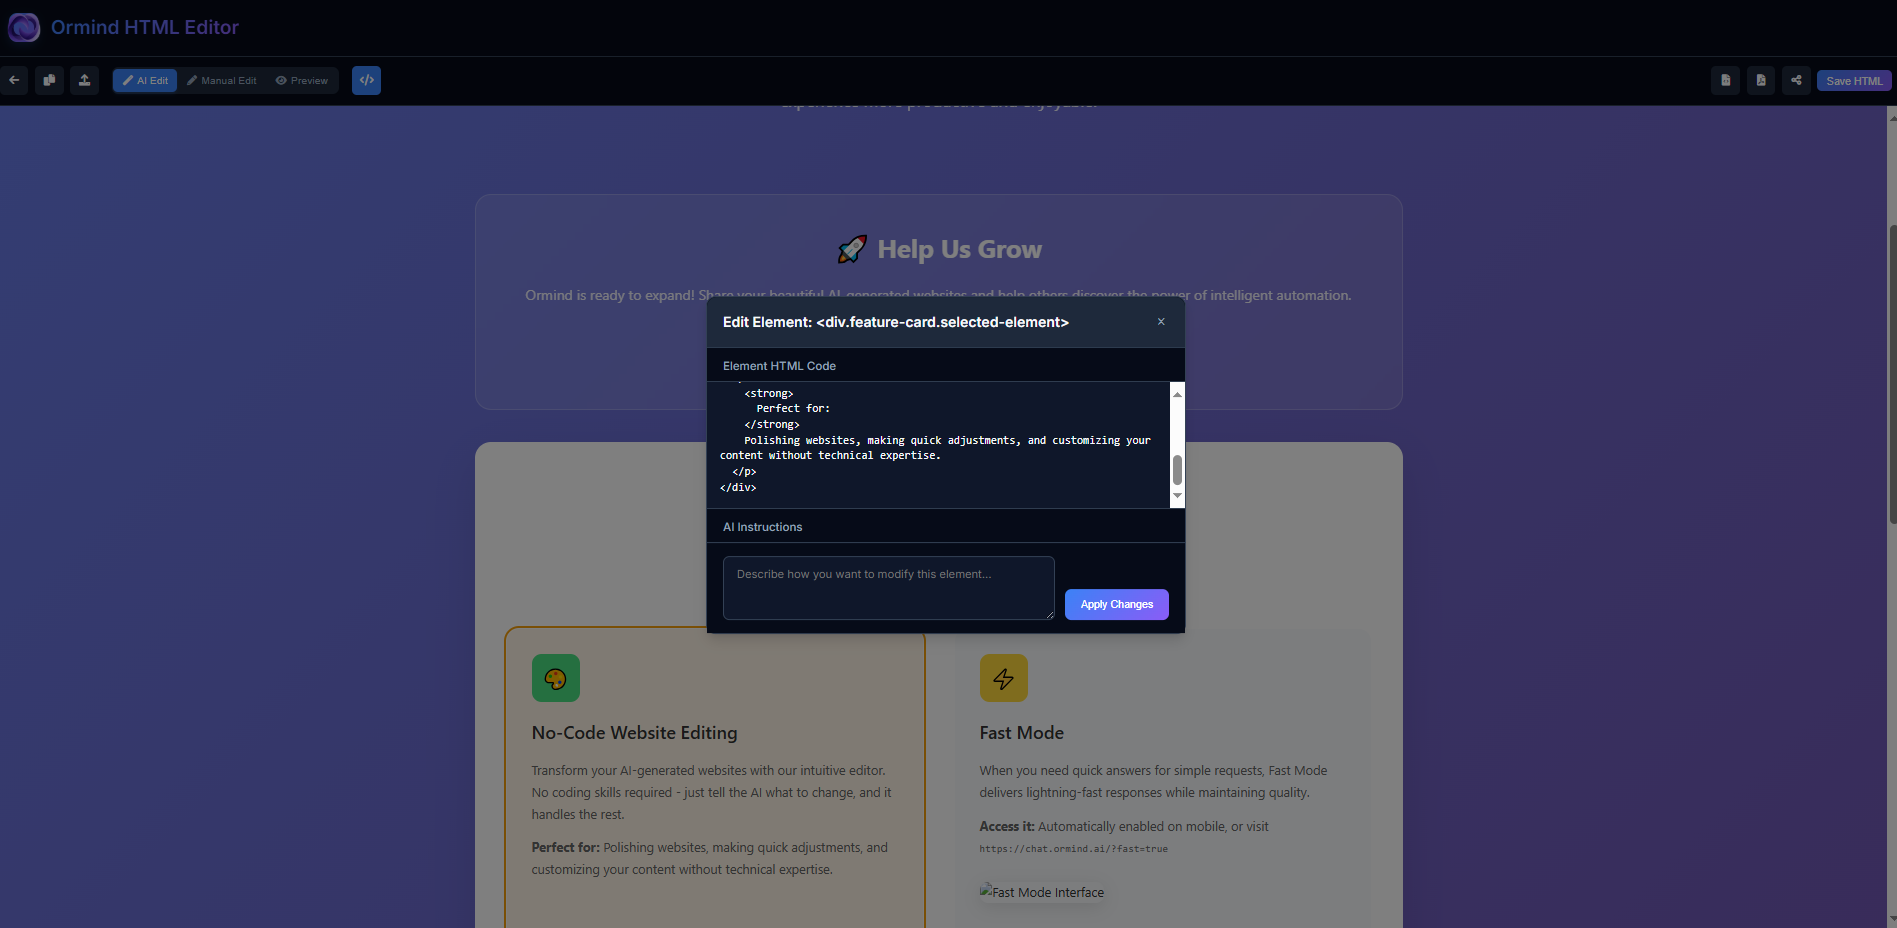Click the Fast Mode Interface broken image
1897x928 pixels.
[x=1042, y=892]
